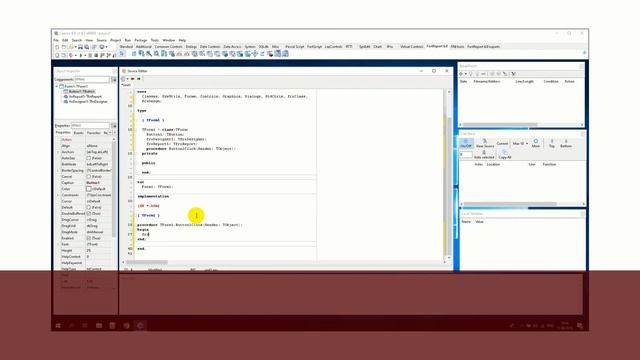The image size is (640, 360).
Task: Collapse the Form1: TForm1 tree node
Action: (x=57, y=87)
